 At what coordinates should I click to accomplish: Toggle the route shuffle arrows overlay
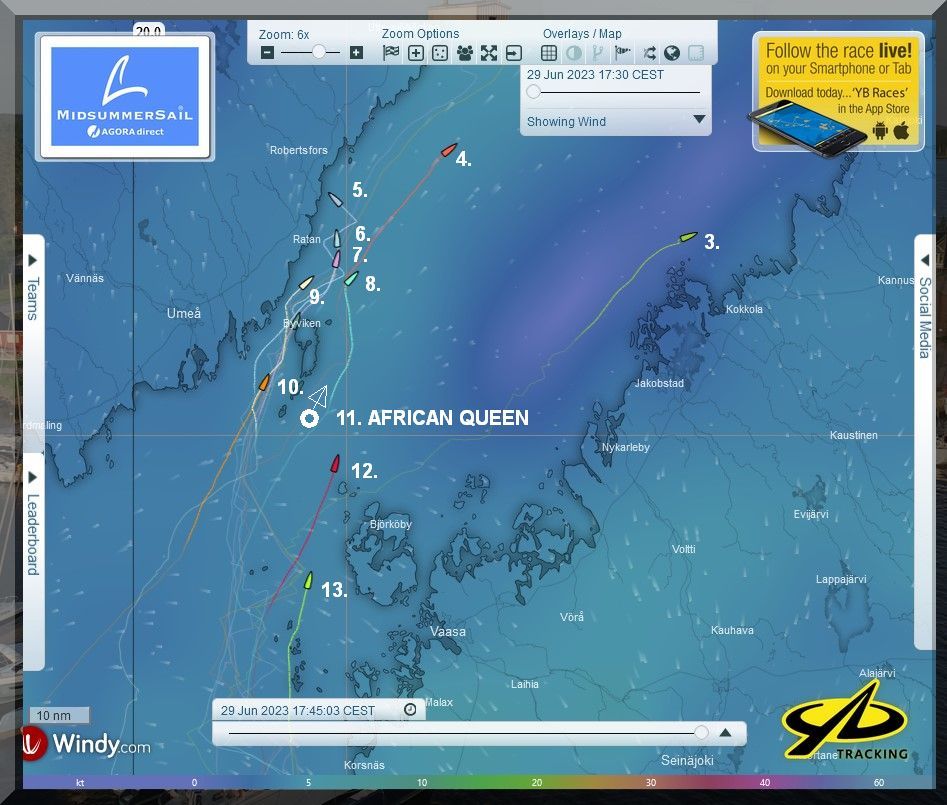click(x=648, y=53)
